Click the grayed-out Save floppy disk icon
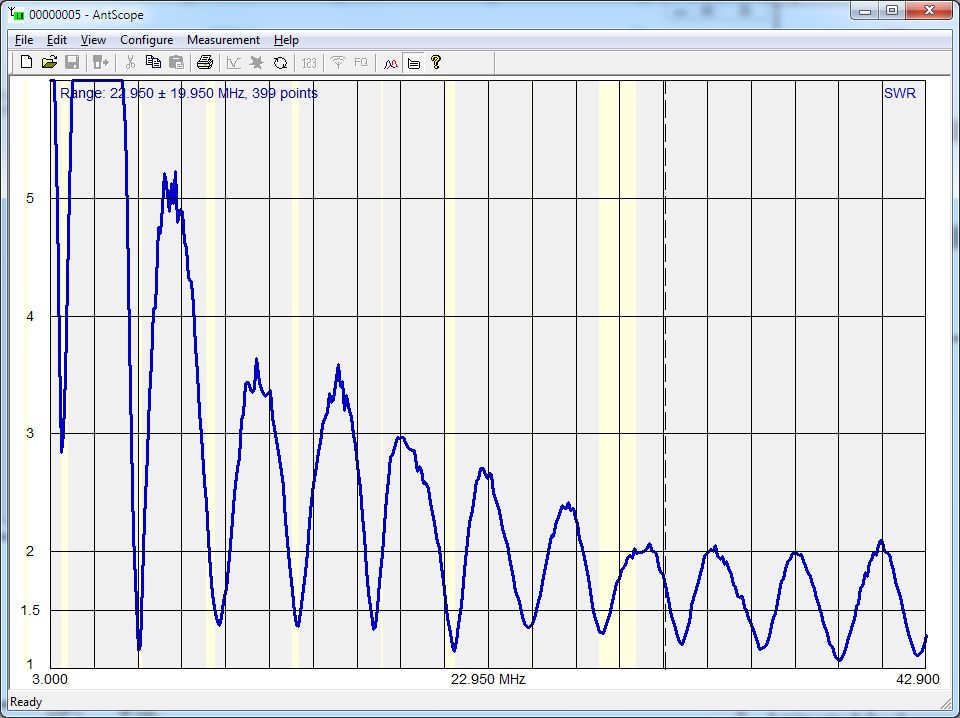 click(x=72, y=63)
